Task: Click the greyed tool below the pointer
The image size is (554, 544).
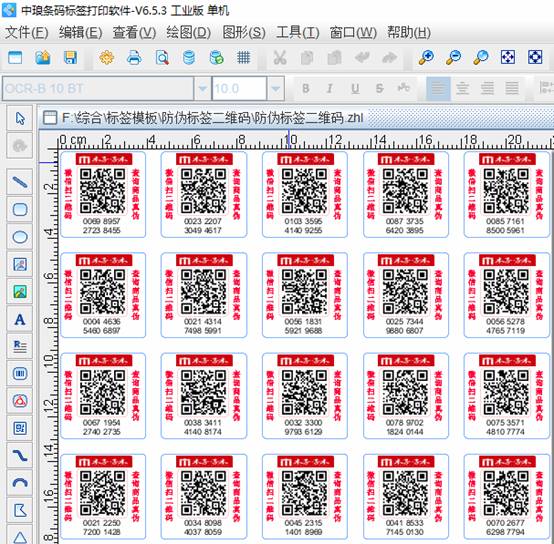Action: click(20, 145)
